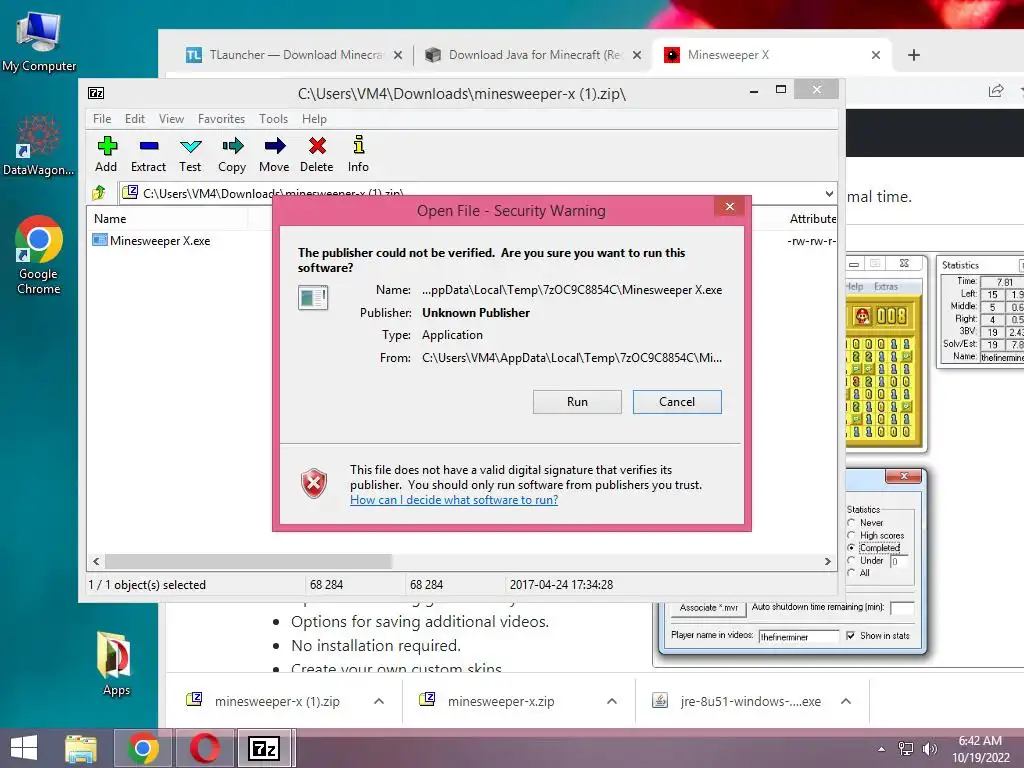
Task: Click the Info toolbar icon
Action: point(358,154)
